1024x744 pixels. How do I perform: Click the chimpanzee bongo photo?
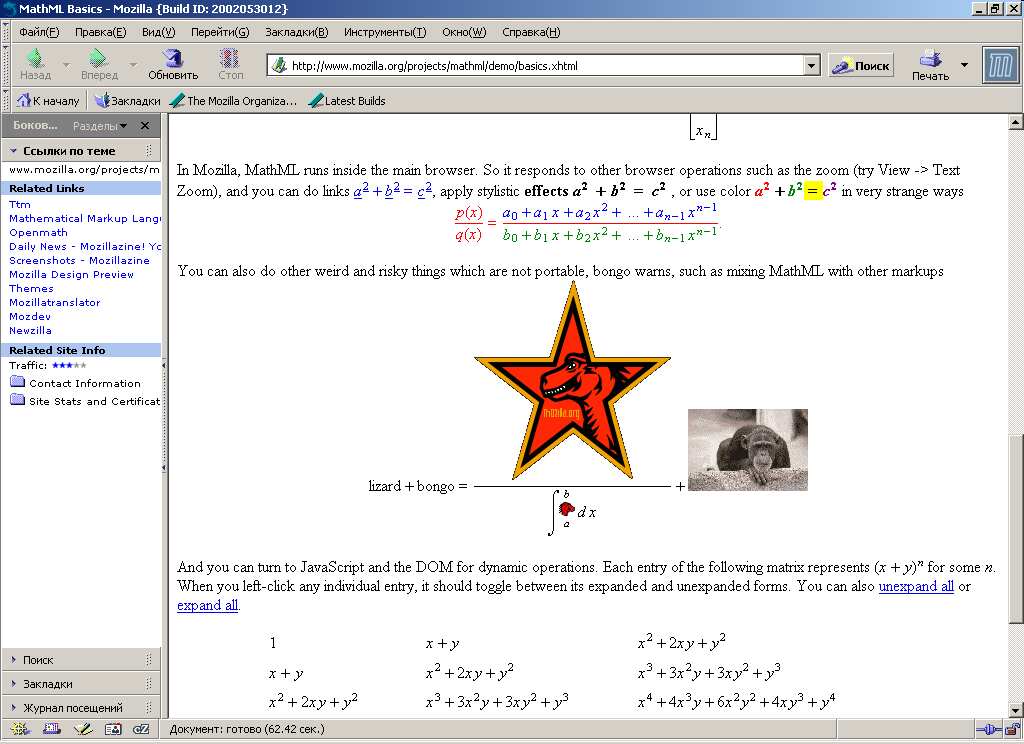[748, 449]
